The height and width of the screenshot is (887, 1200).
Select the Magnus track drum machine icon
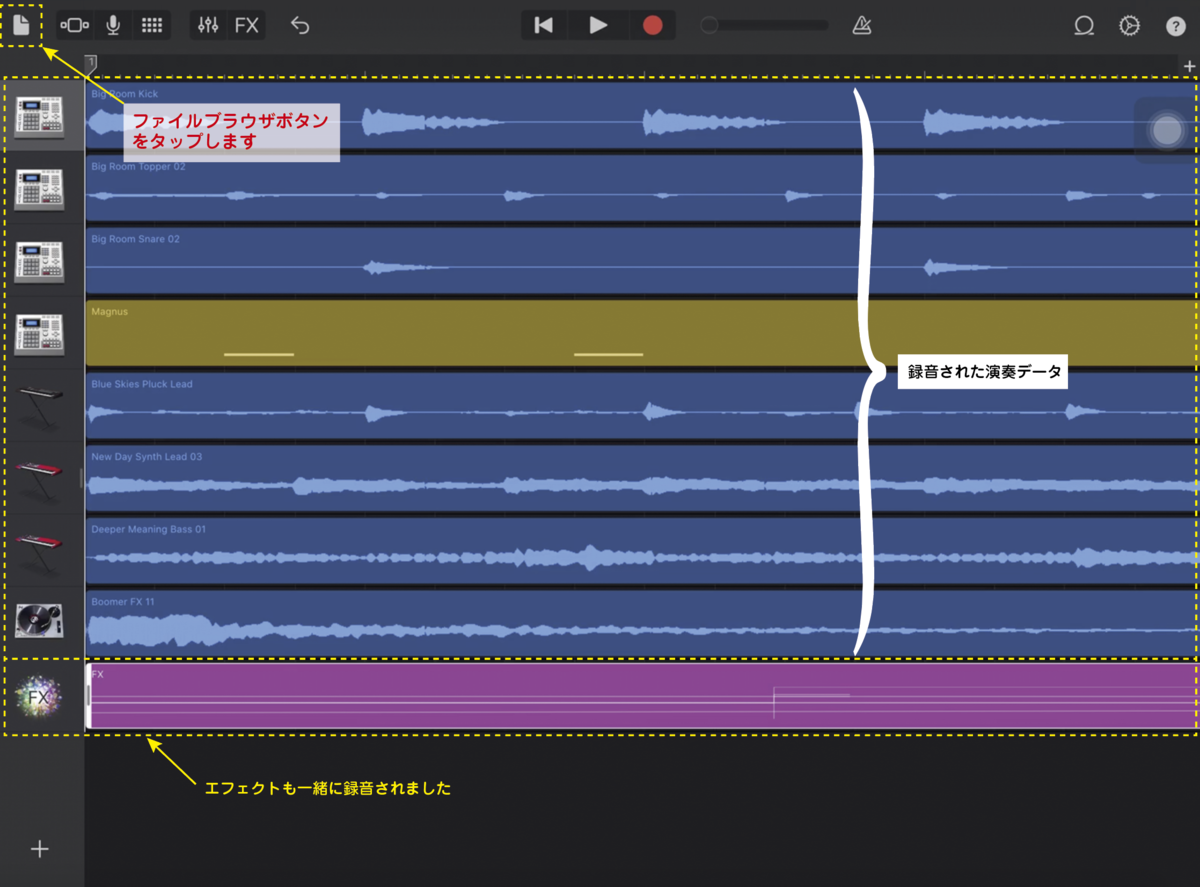(40, 334)
